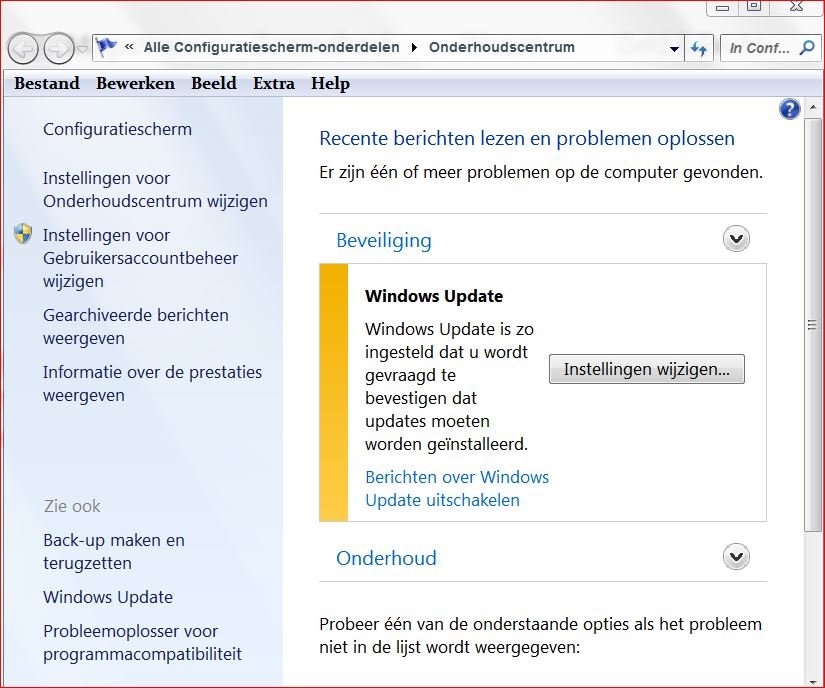Click the blue help question mark icon

[789, 110]
